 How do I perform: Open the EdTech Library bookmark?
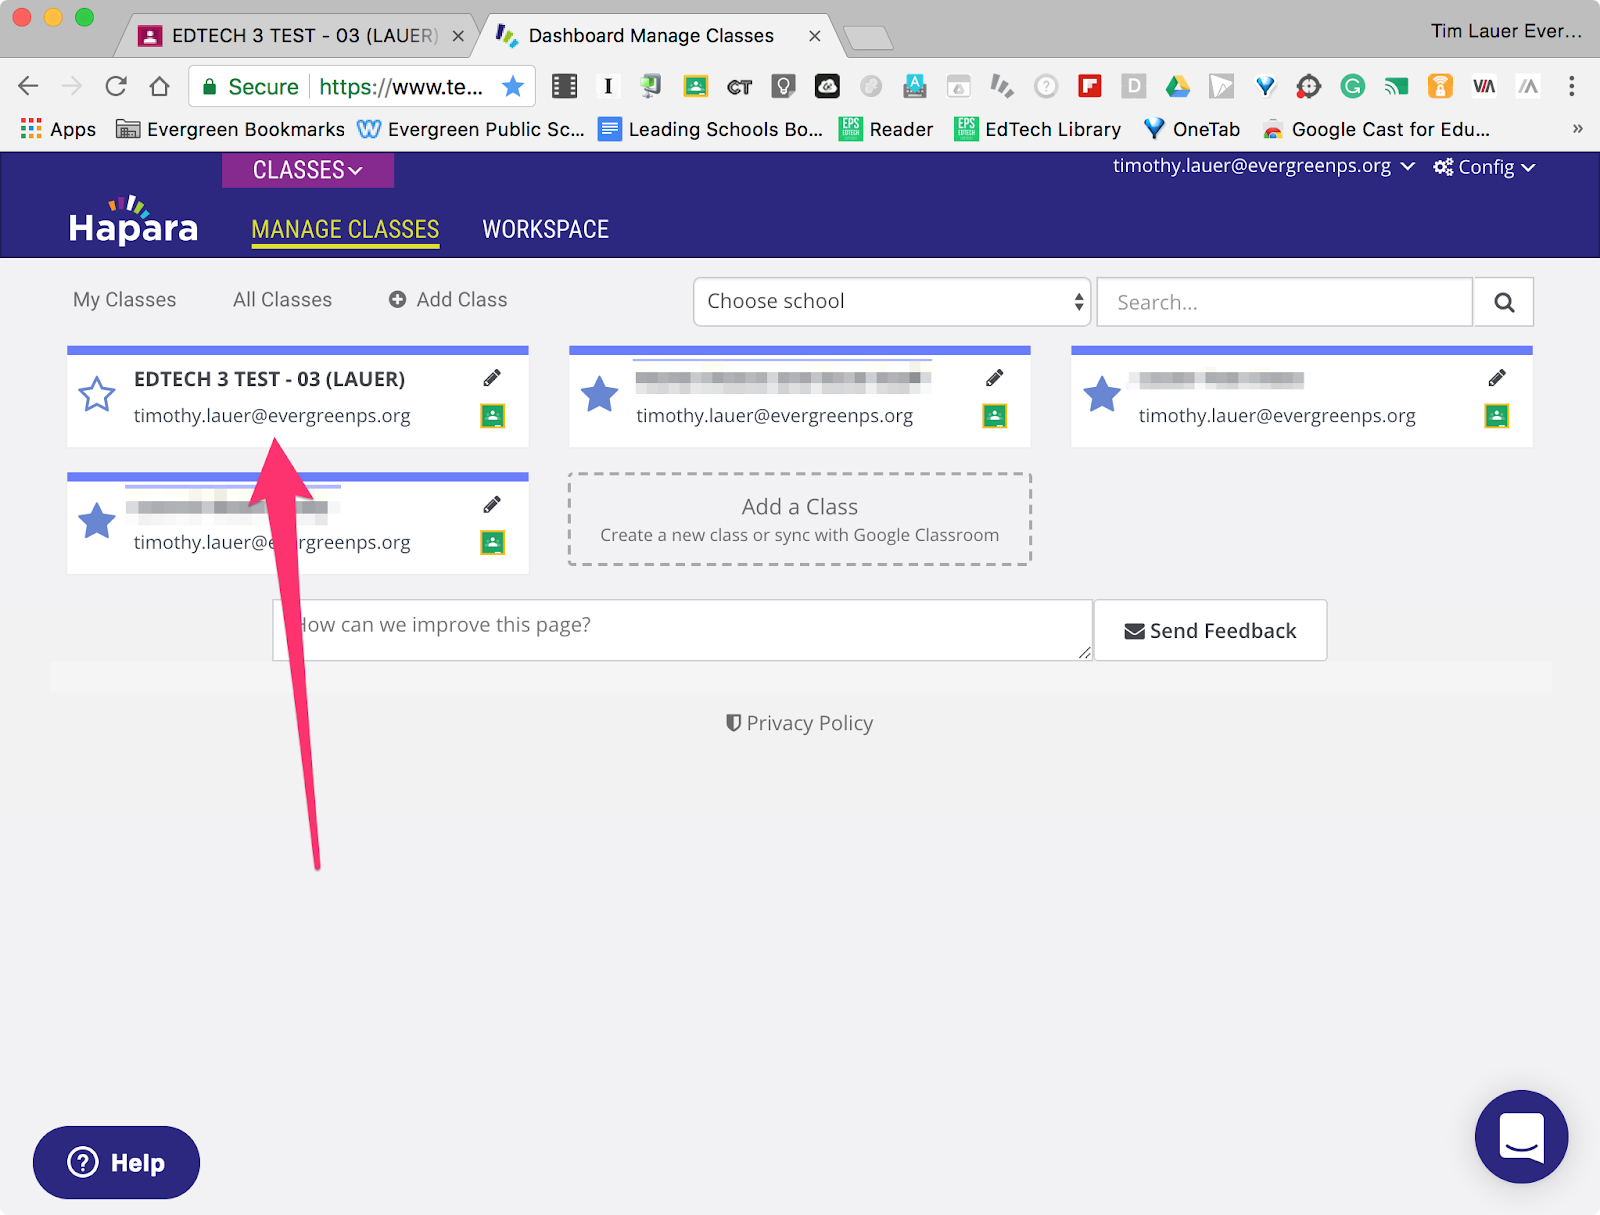coord(1038,129)
